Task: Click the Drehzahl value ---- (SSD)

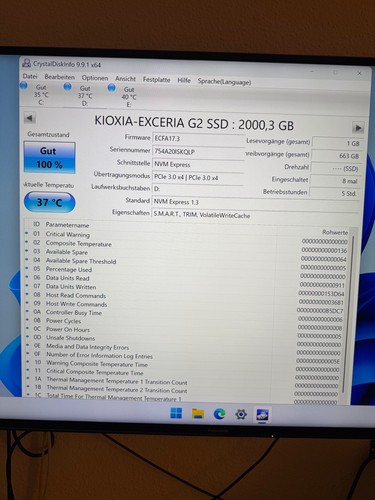Action: click(x=335, y=168)
